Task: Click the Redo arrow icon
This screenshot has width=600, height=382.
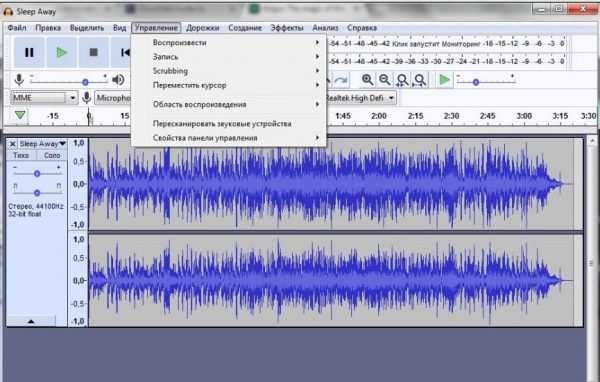Action: [341, 80]
